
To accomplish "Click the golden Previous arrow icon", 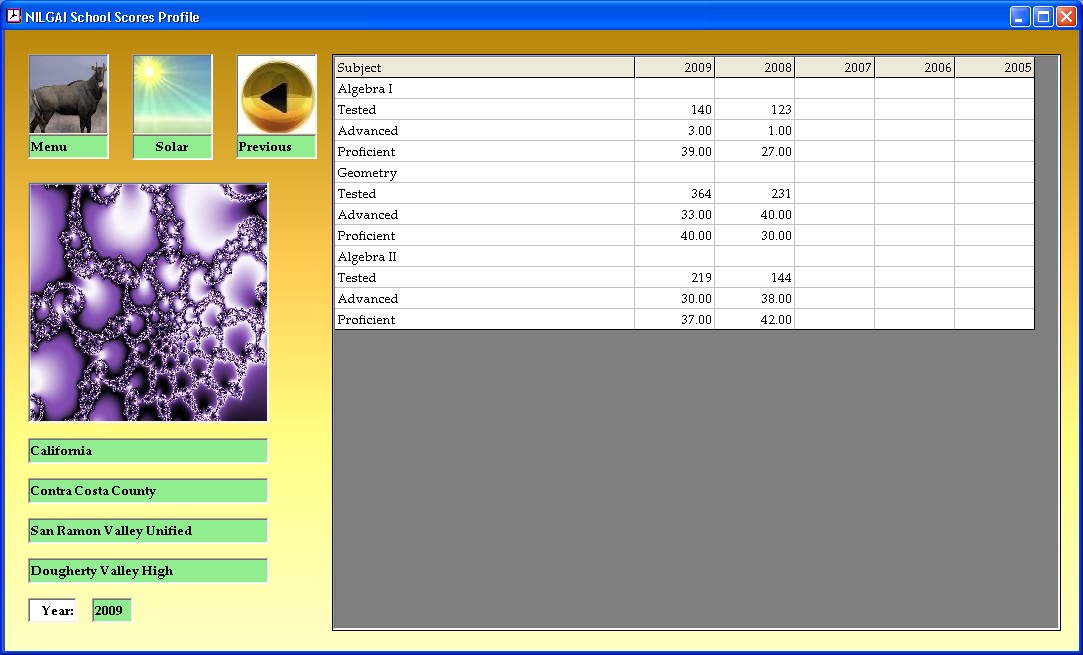I will 277,95.
